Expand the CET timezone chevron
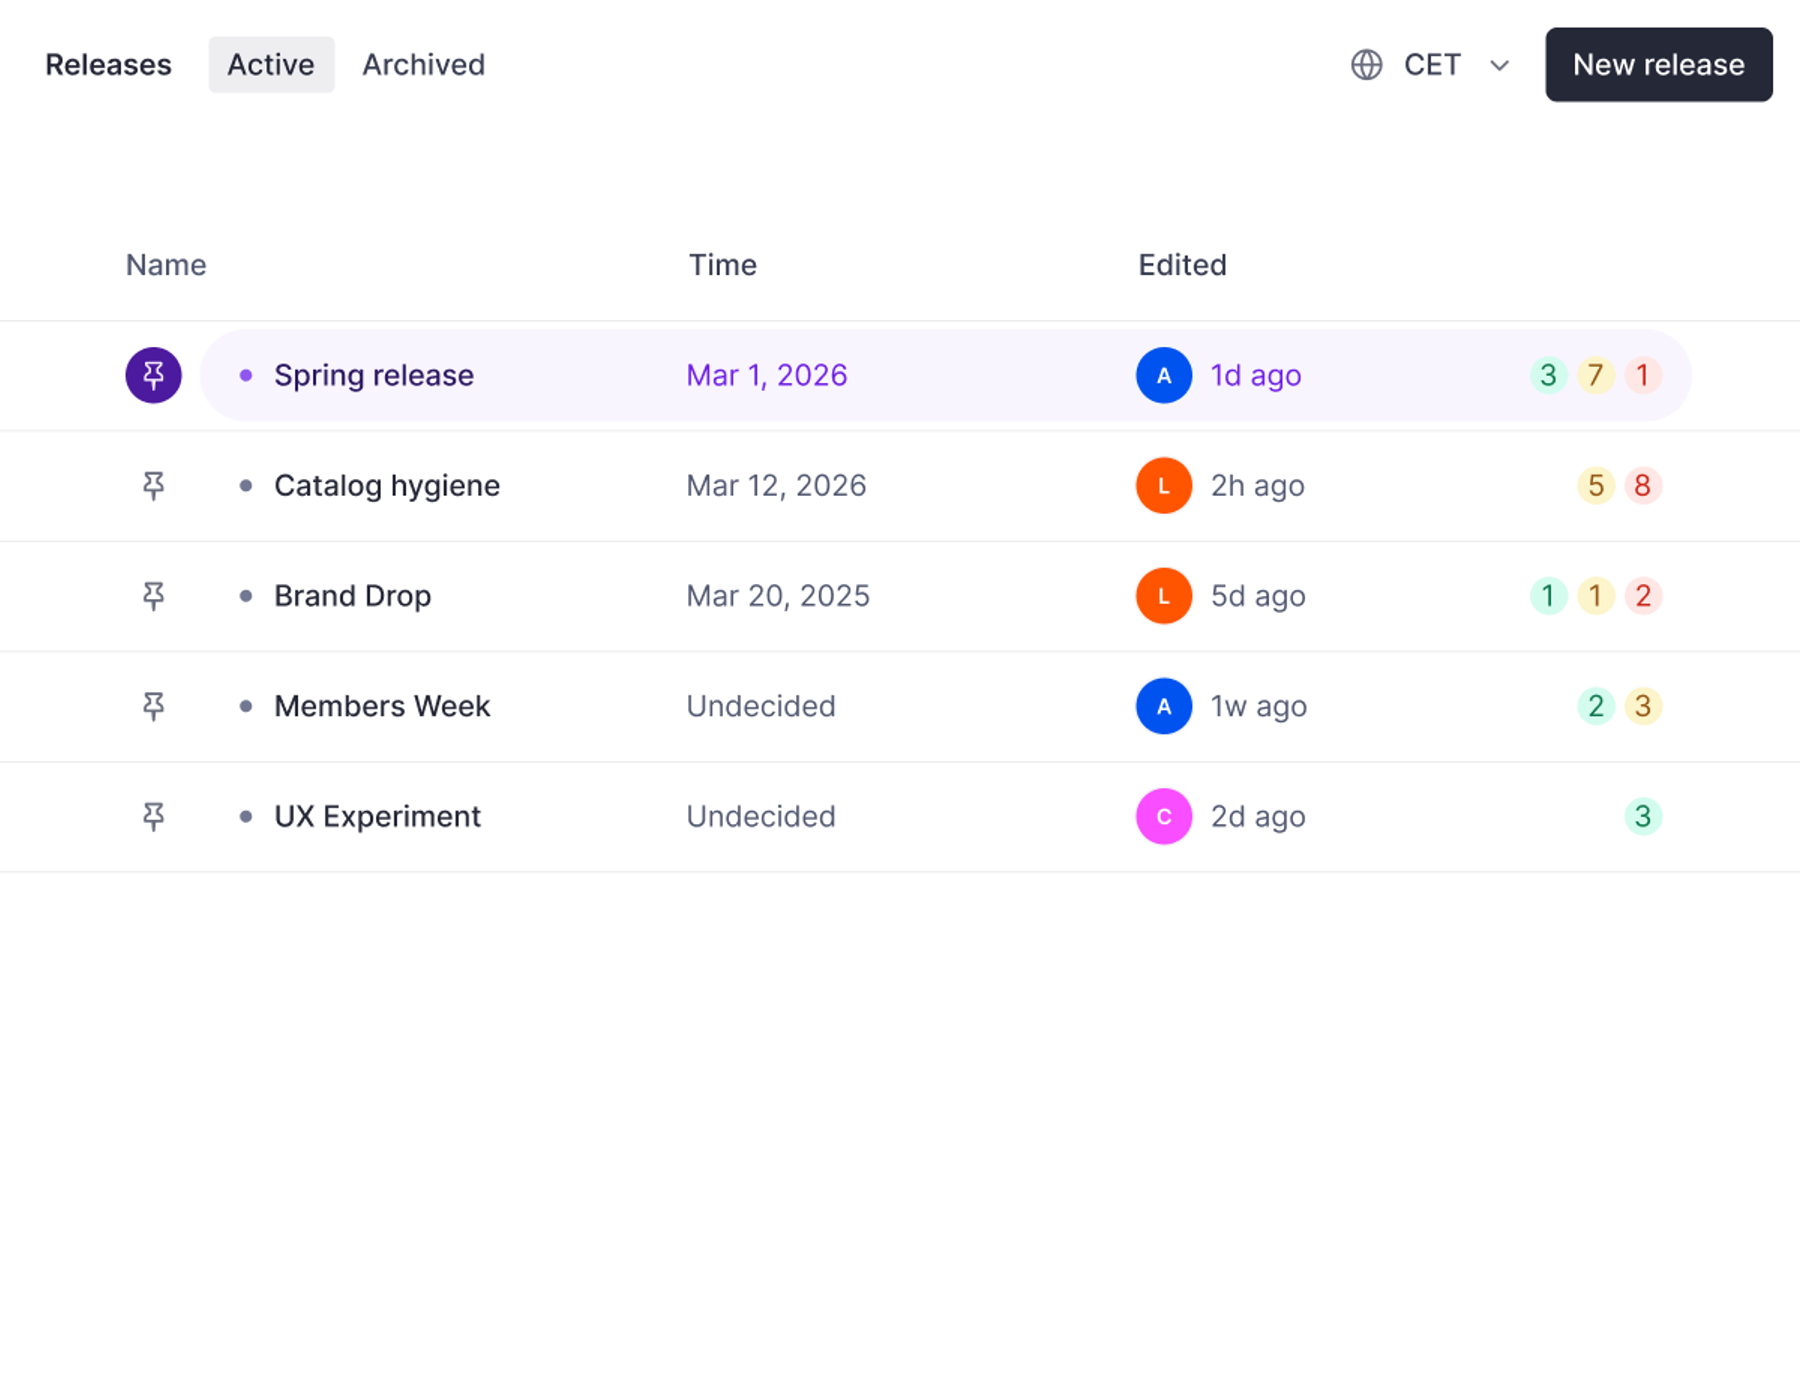The width and height of the screenshot is (1800, 1373). click(1499, 65)
